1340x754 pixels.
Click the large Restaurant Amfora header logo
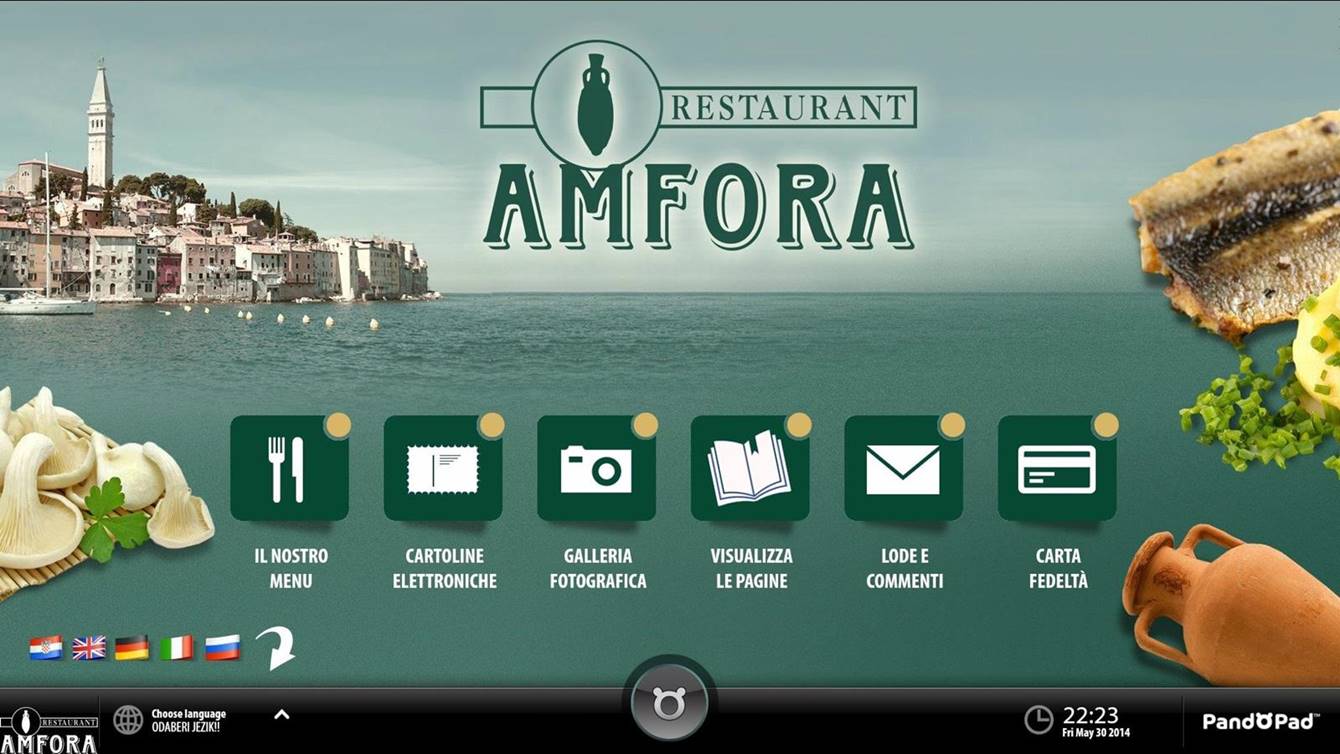coord(698,146)
